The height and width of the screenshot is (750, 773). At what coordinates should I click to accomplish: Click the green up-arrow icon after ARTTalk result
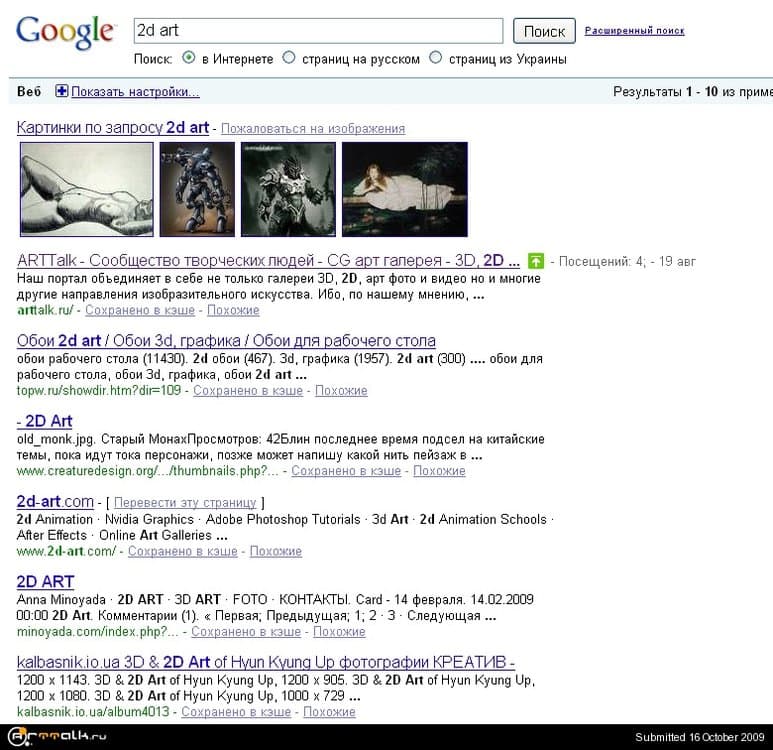coord(536,261)
